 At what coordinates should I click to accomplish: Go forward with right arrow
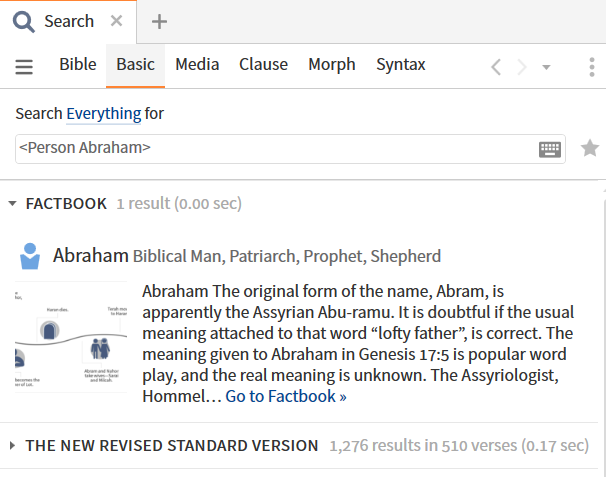522,67
